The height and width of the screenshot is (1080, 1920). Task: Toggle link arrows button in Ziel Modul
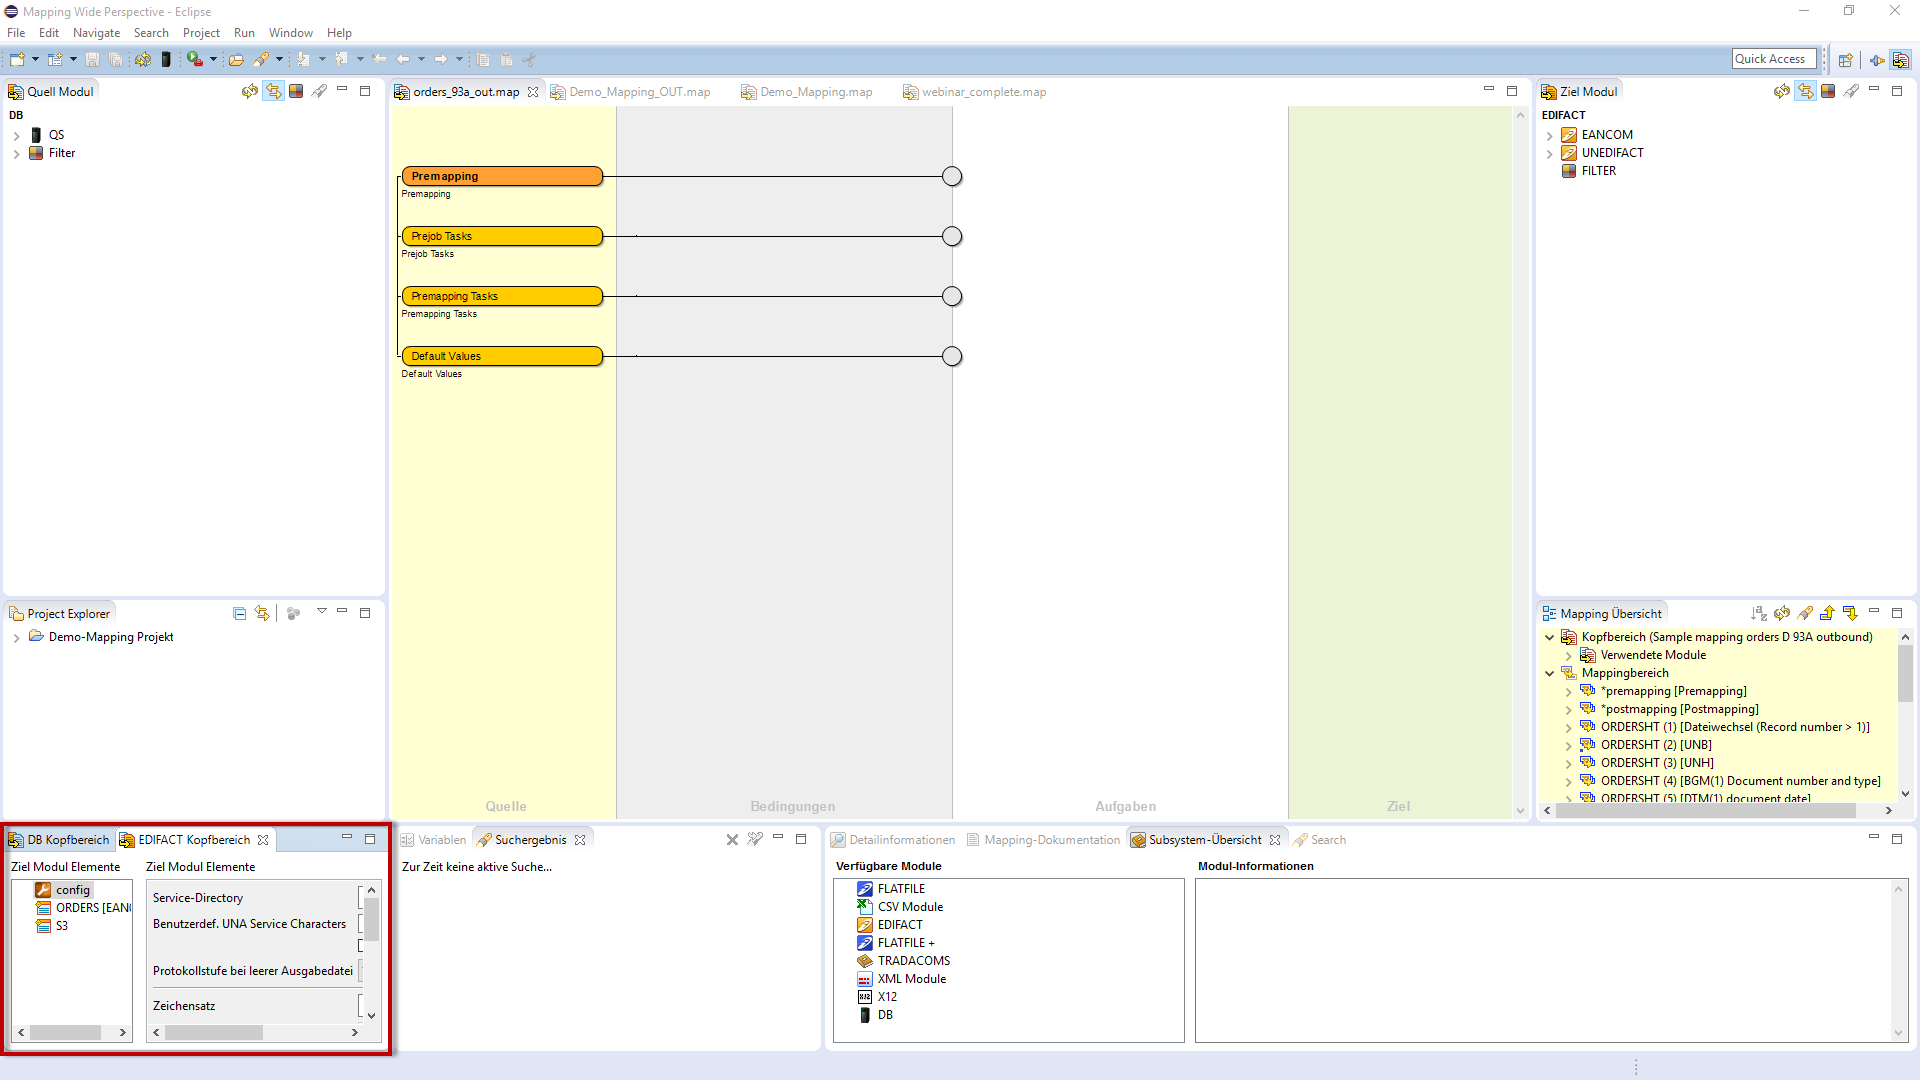[x=1805, y=91]
